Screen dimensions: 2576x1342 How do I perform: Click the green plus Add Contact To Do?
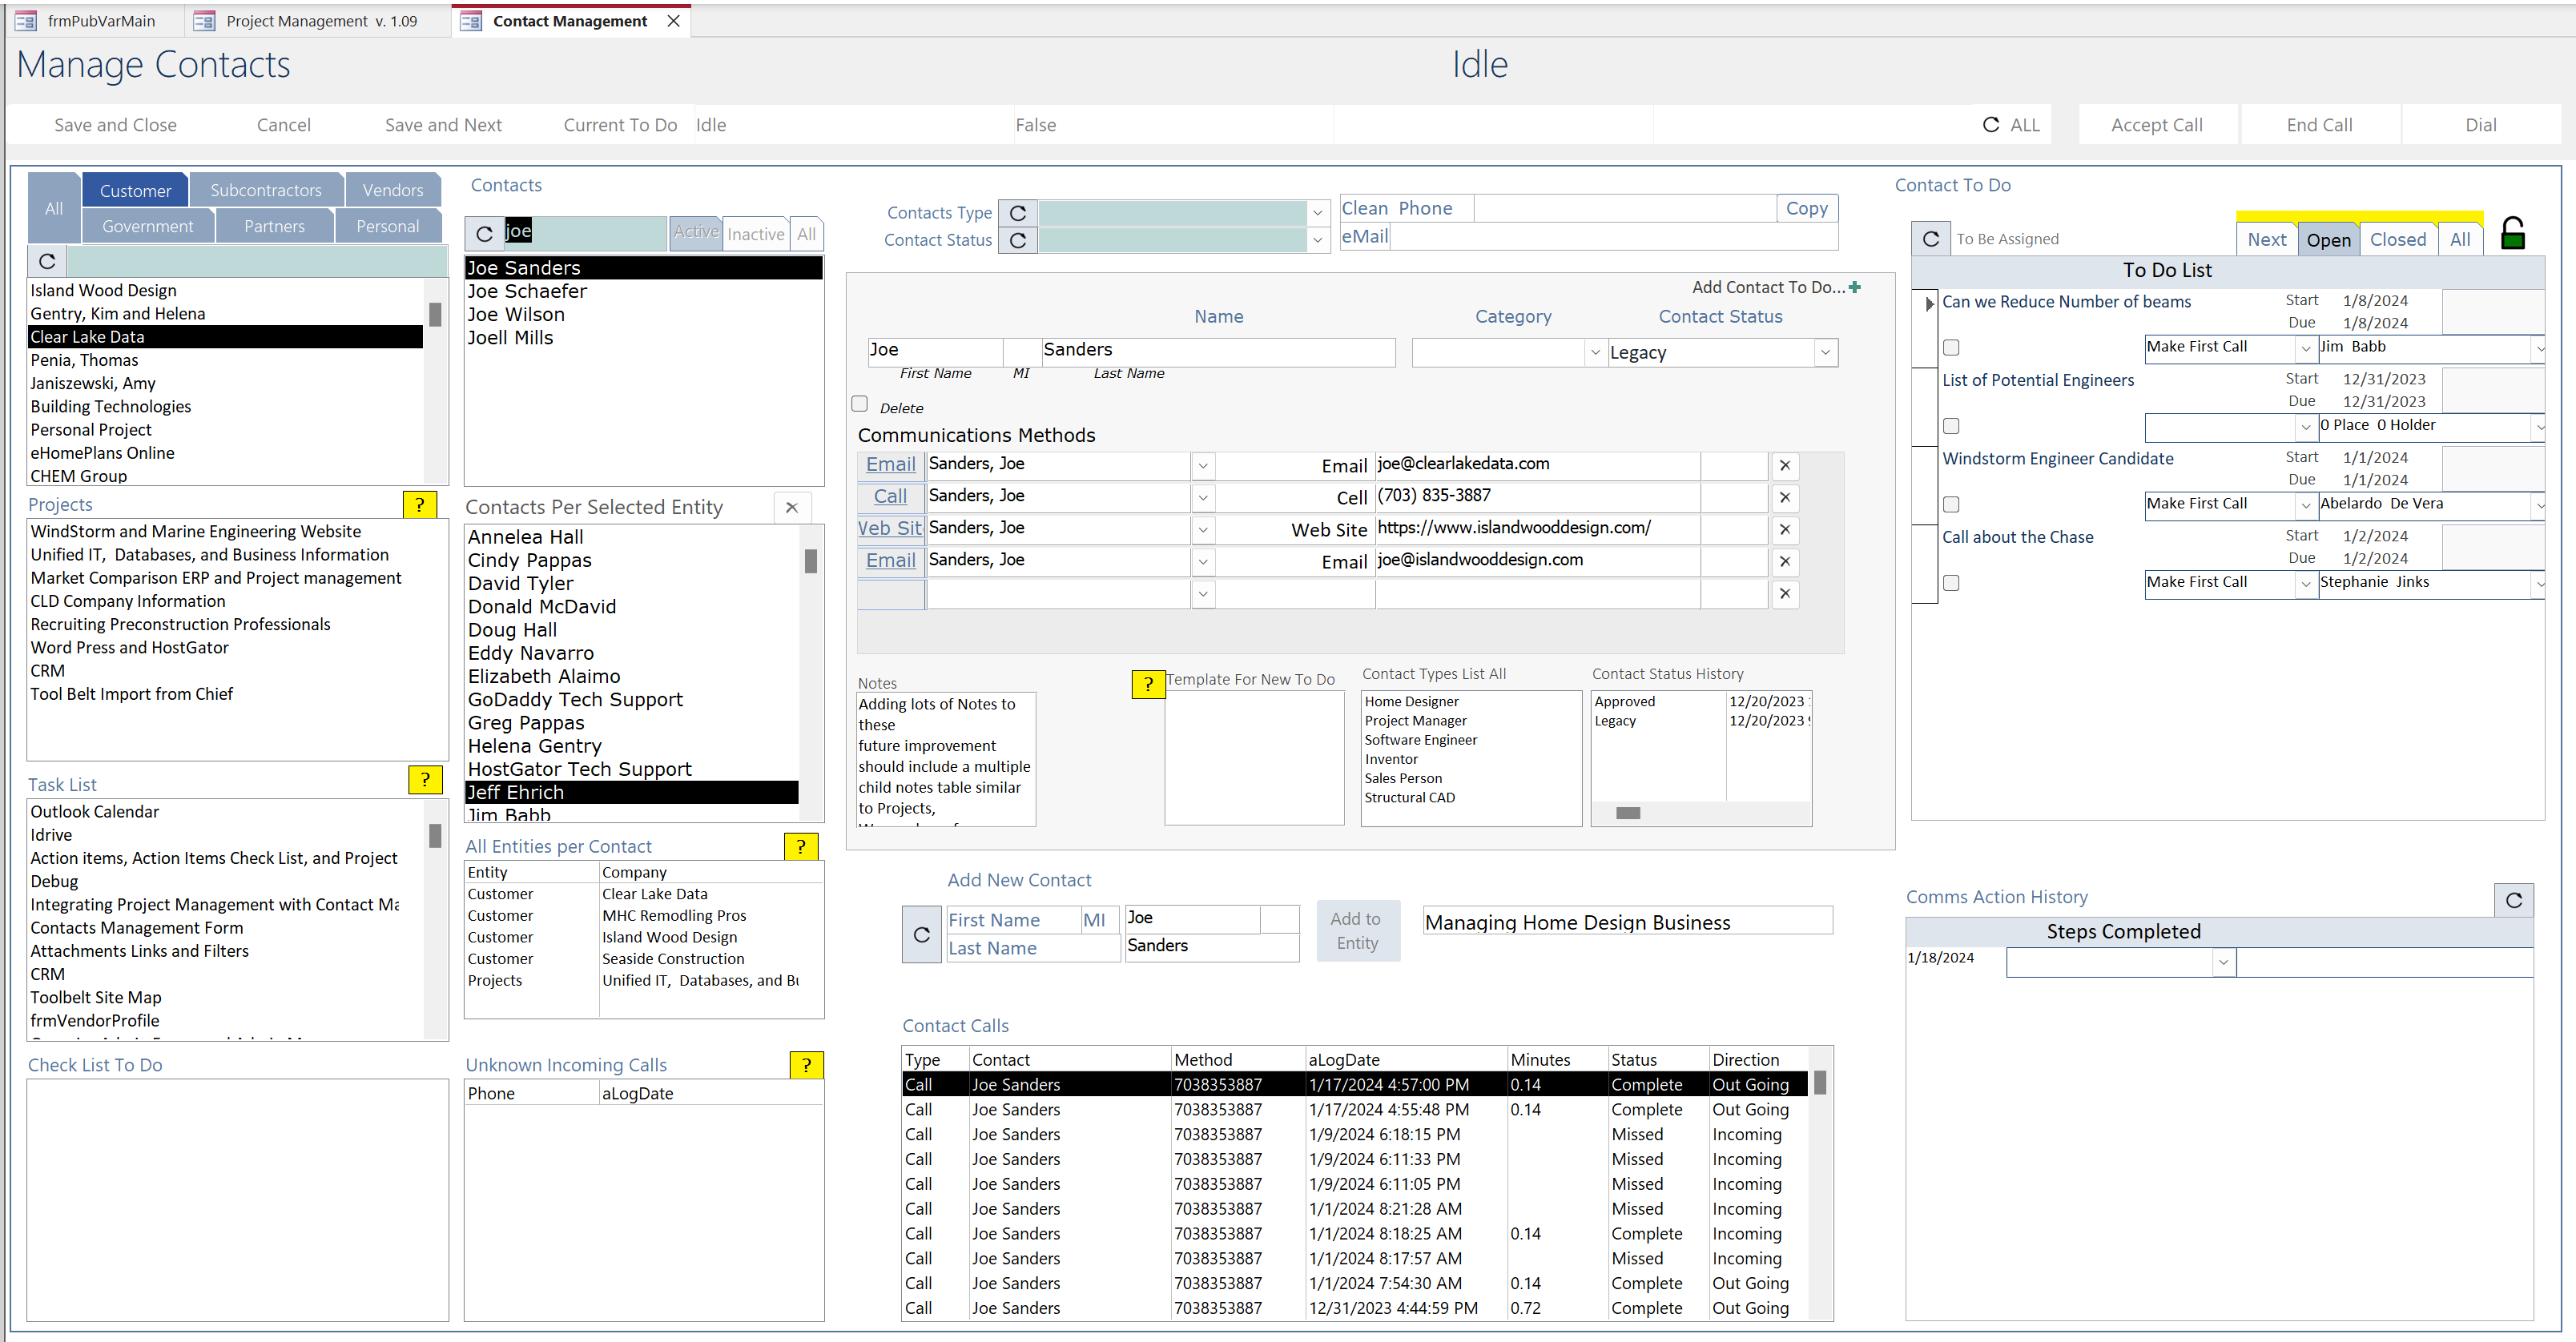pyautogui.click(x=1855, y=287)
